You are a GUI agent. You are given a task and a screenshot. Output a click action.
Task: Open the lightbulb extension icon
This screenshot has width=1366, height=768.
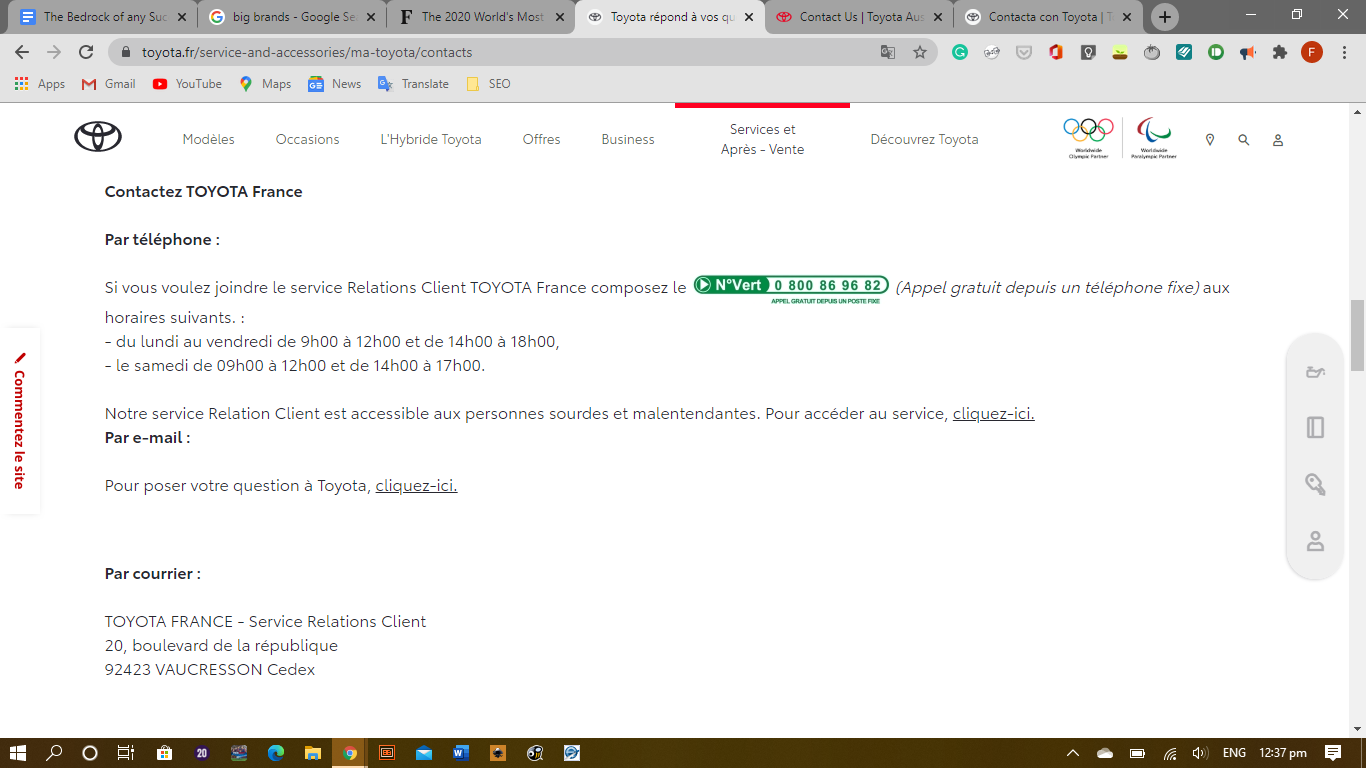tap(1088, 52)
